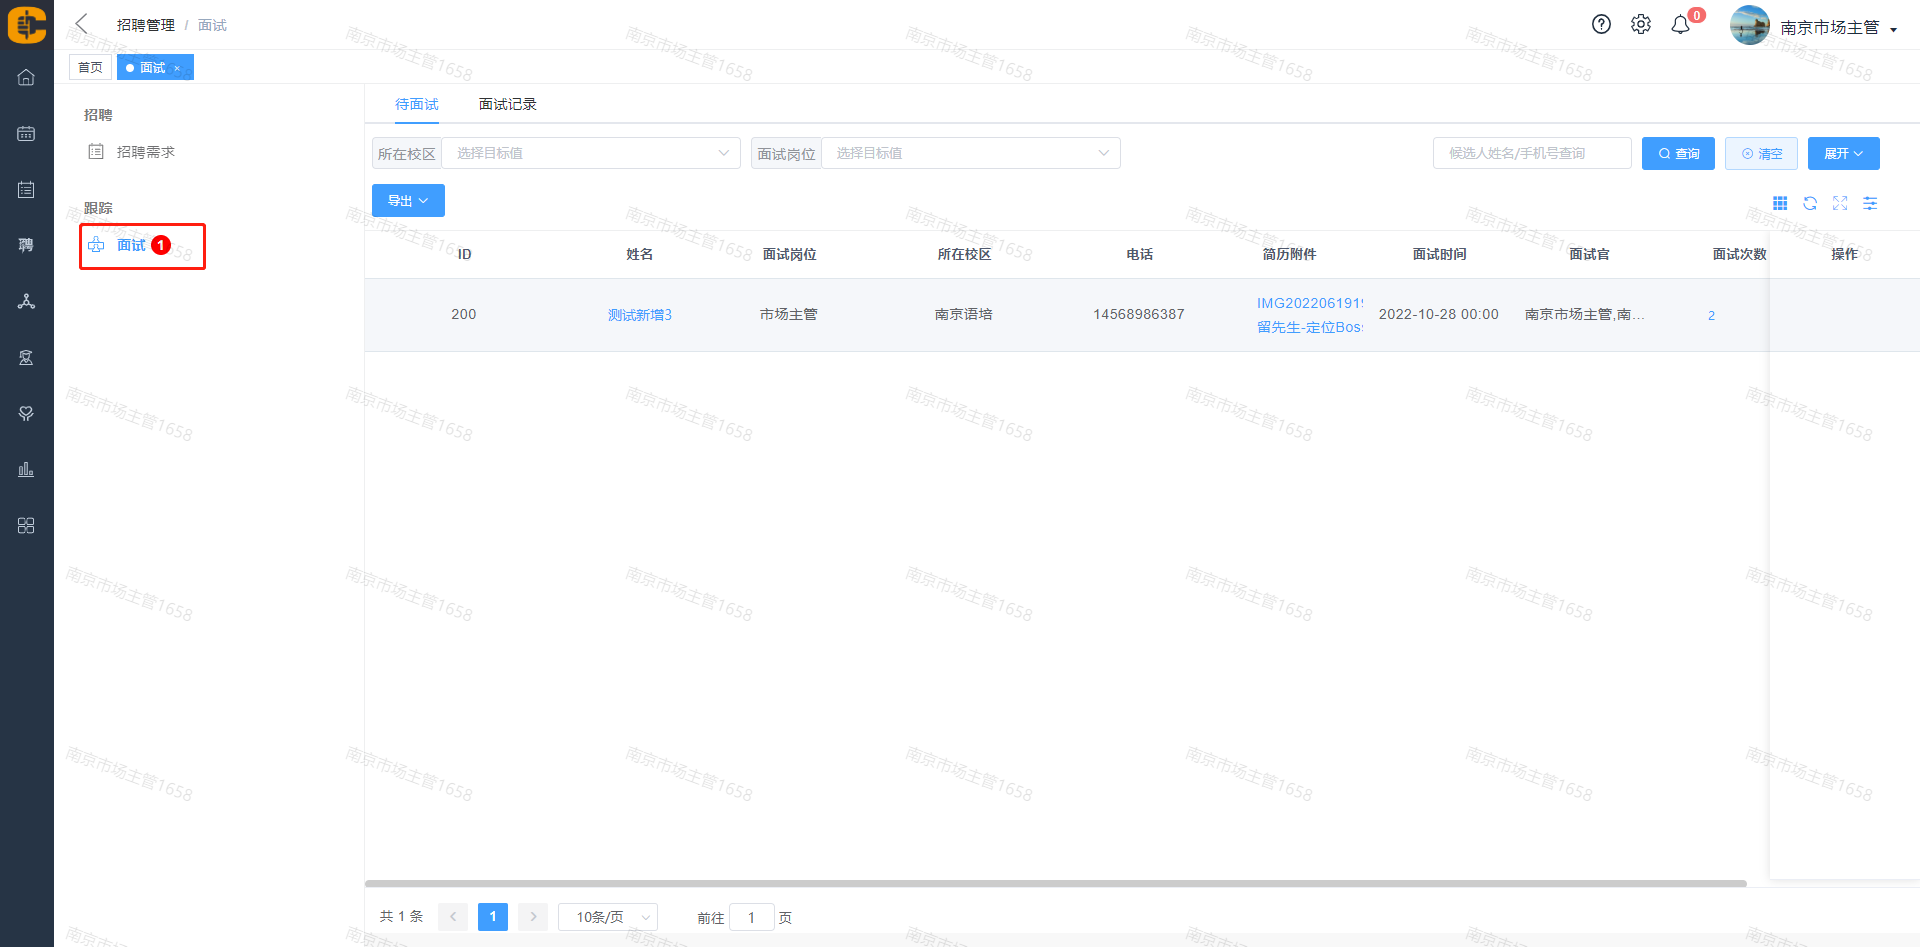This screenshot has height=947, width=1920.
Task: Click the help question mark icon
Action: tap(1601, 25)
